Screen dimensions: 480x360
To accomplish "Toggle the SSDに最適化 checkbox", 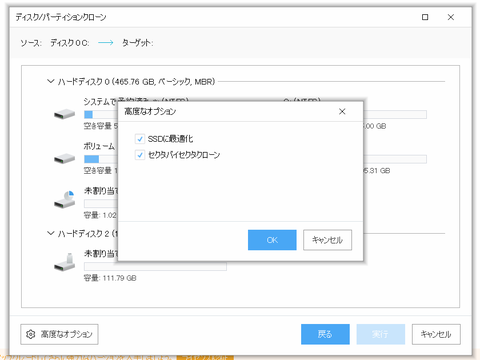I will 140,139.
